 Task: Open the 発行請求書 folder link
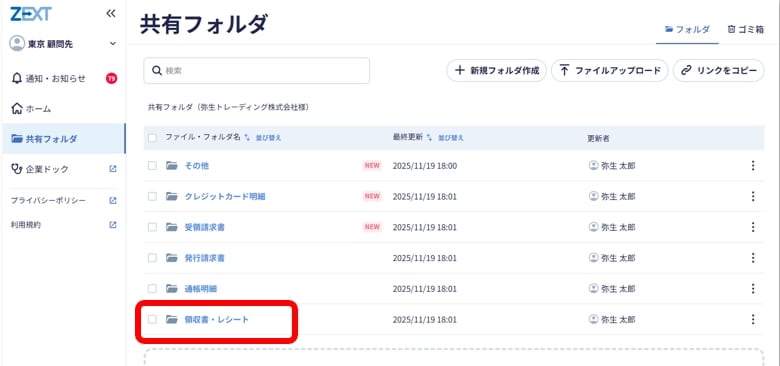tap(204, 258)
